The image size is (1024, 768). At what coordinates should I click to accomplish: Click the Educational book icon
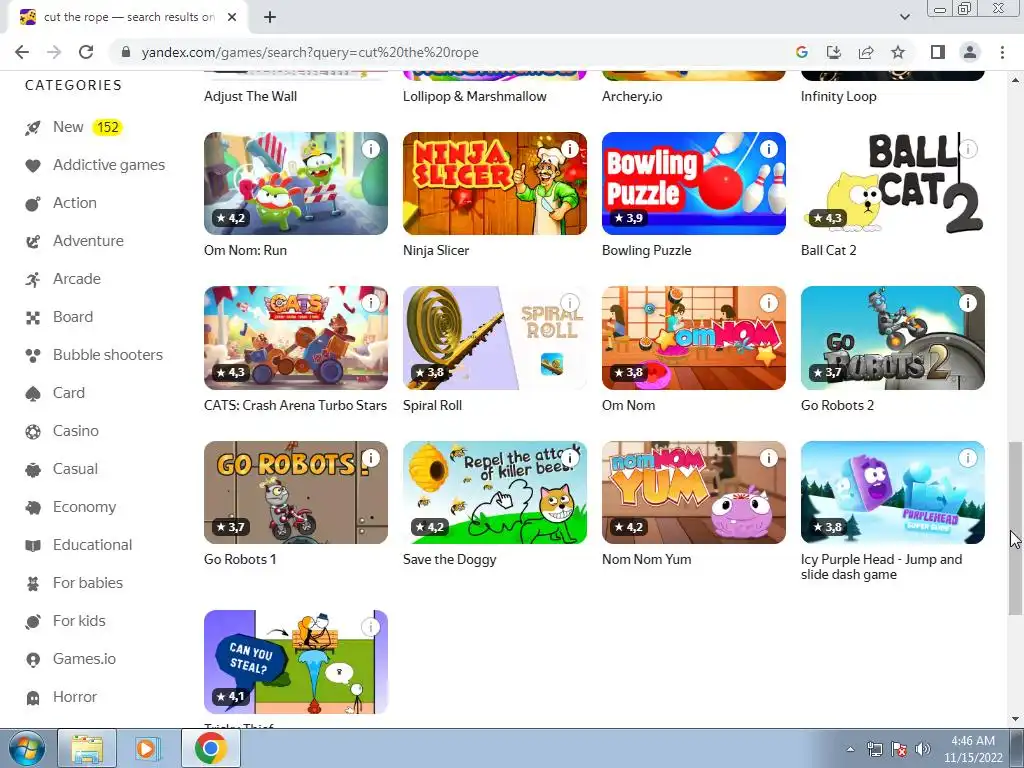(x=33, y=545)
